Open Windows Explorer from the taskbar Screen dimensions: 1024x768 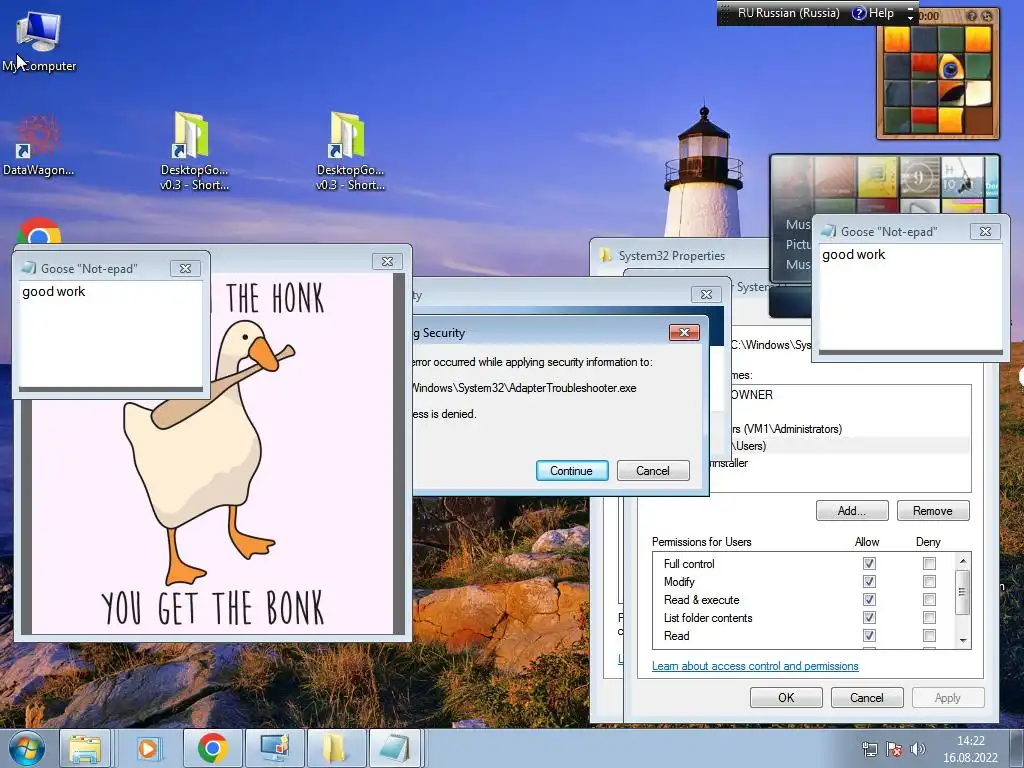[86, 748]
